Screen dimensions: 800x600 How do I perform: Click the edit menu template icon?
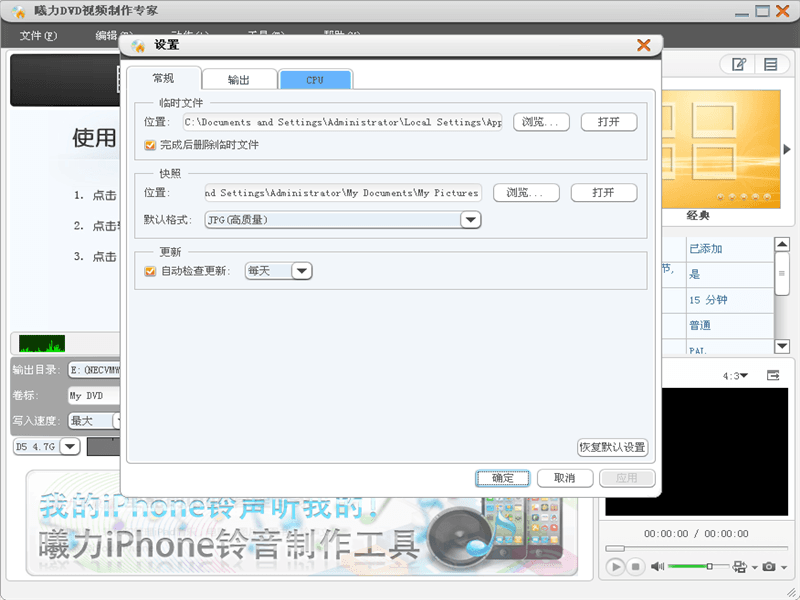(x=739, y=64)
